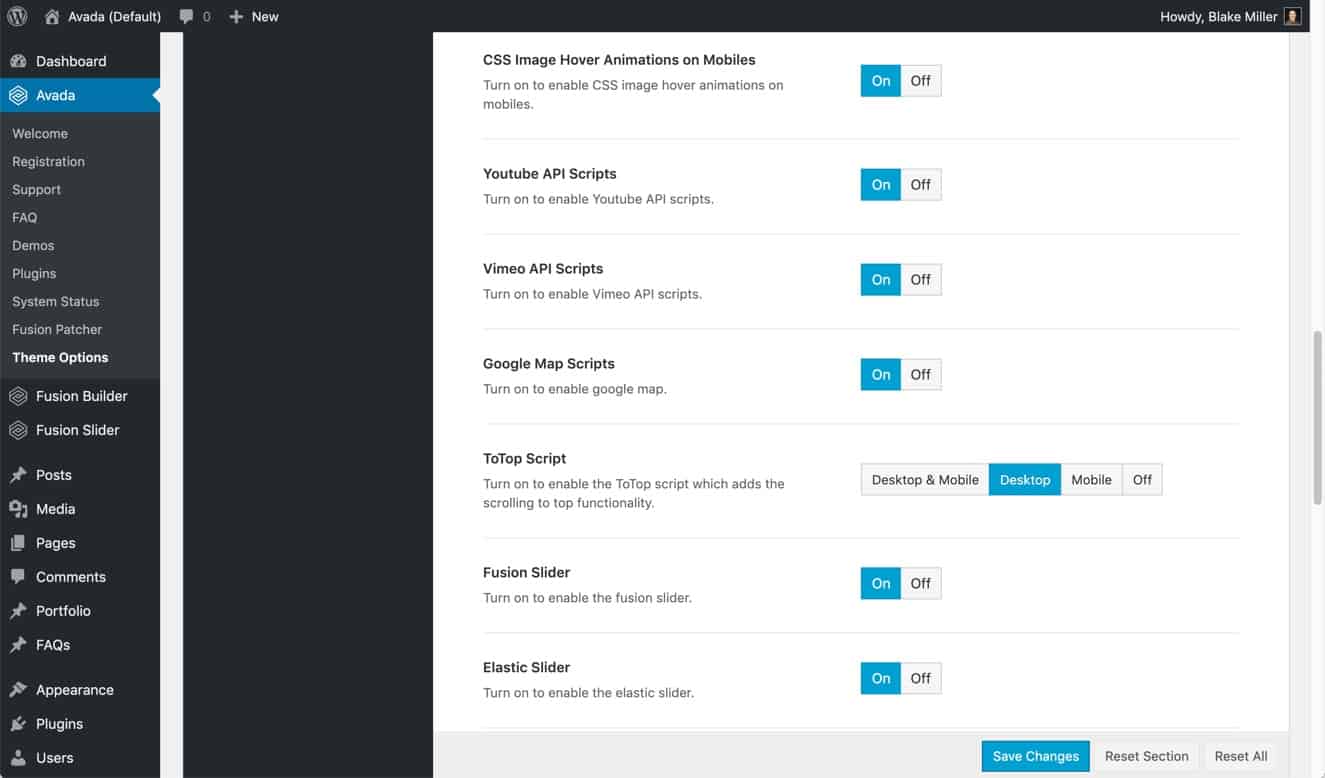Select Desktop for ToTop Script
1325x778 pixels.
coord(1025,480)
